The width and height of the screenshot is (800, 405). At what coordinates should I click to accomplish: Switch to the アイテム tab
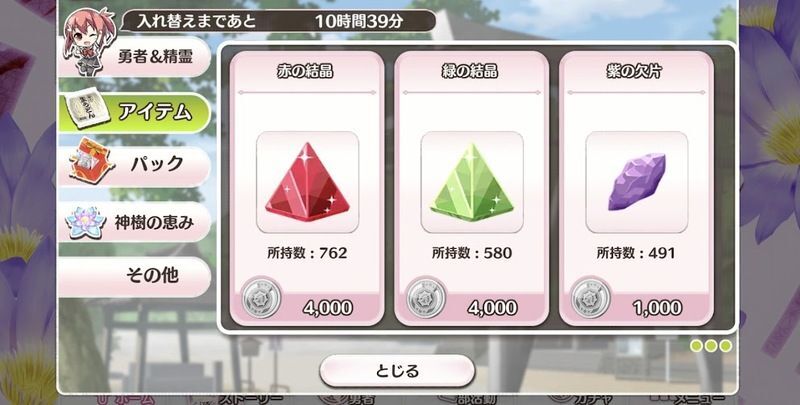pyautogui.click(x=135, y=112)
